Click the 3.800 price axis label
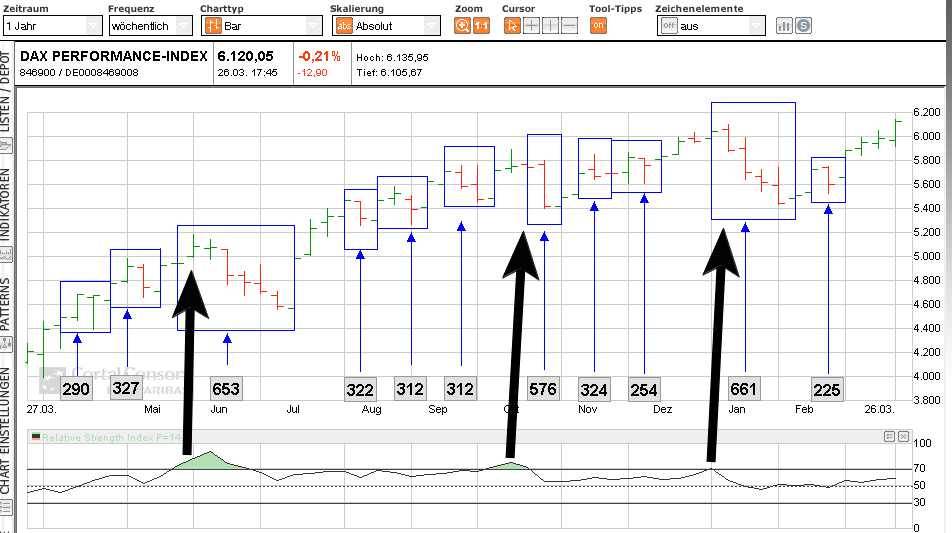The height and width of the screenshot is (533, 952). (927, 400)
